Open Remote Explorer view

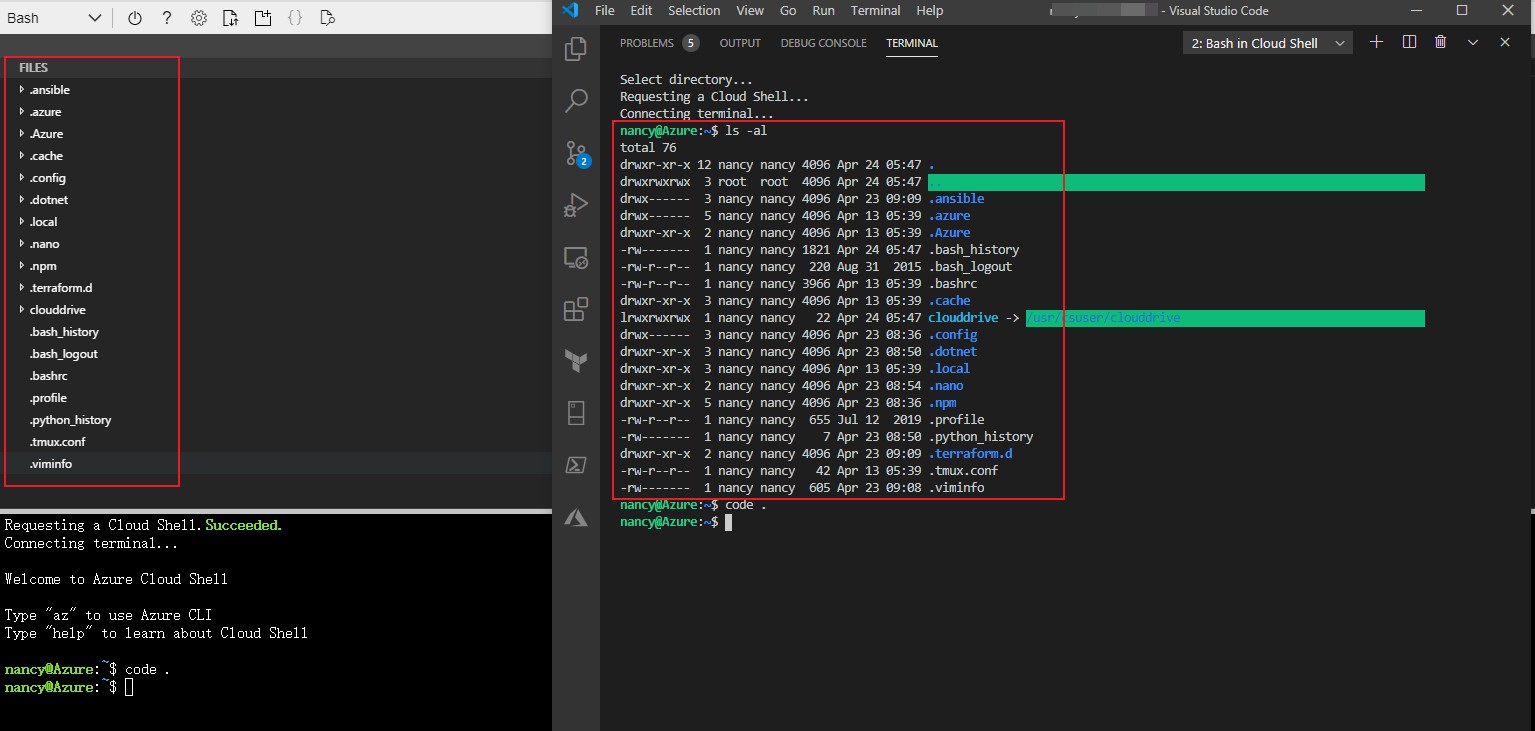tap(576, 257)
